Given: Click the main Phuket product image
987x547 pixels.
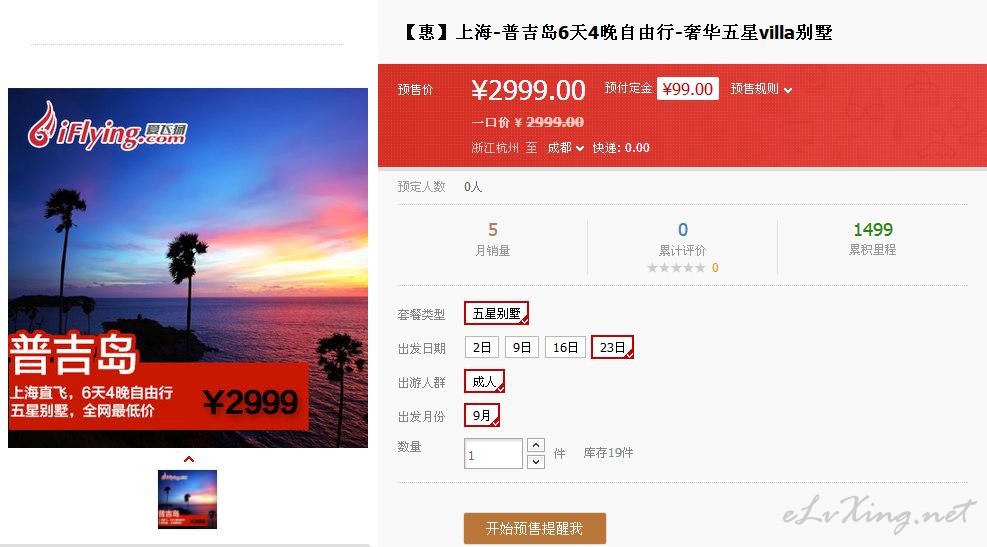Looking at the screenshot, I should [188, 268].
